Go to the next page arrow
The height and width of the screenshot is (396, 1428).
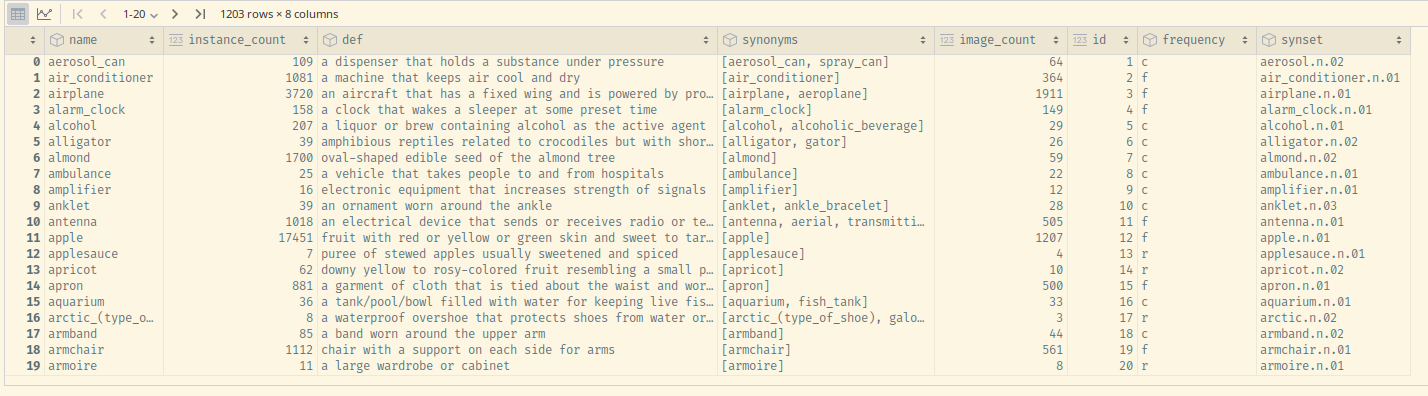(175, 14)
